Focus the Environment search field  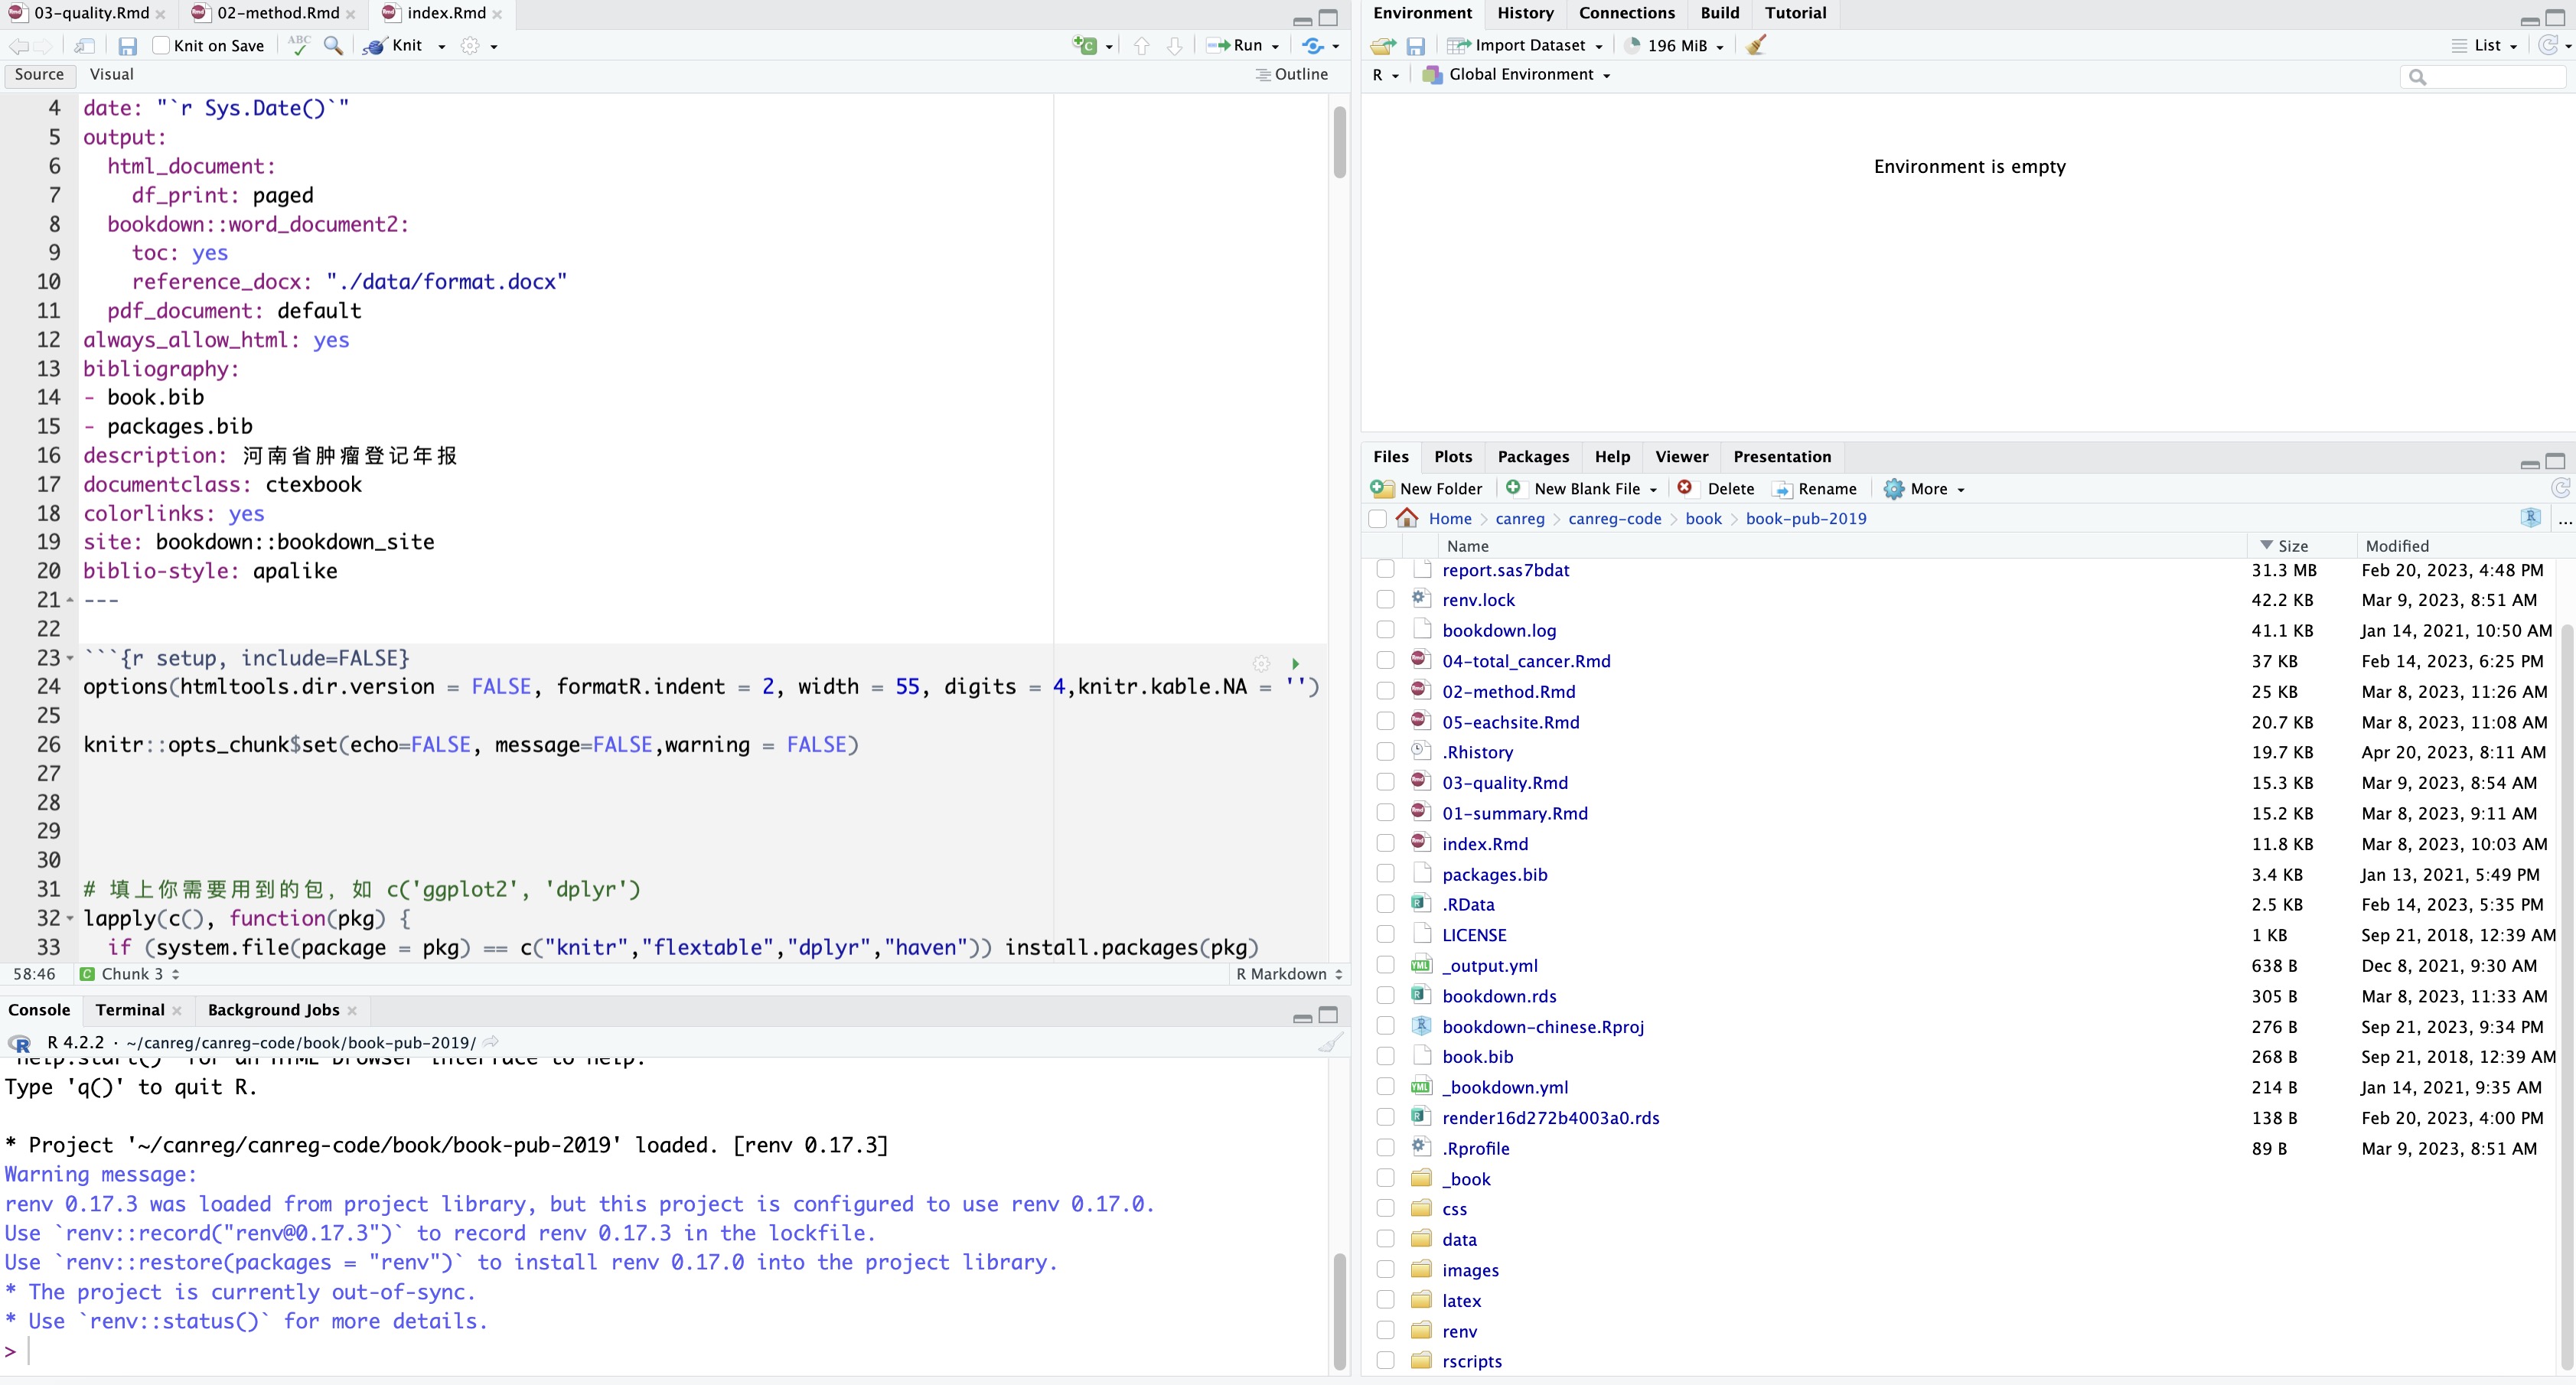[x=2484, y=77]
